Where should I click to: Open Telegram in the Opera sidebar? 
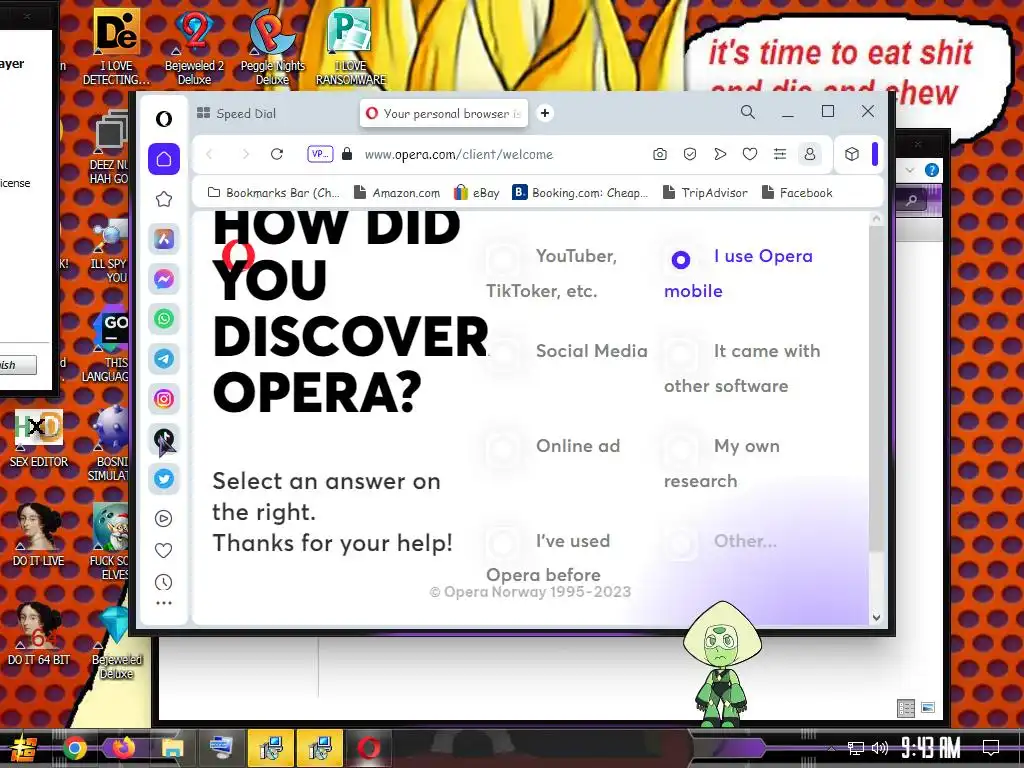point(164,359)
